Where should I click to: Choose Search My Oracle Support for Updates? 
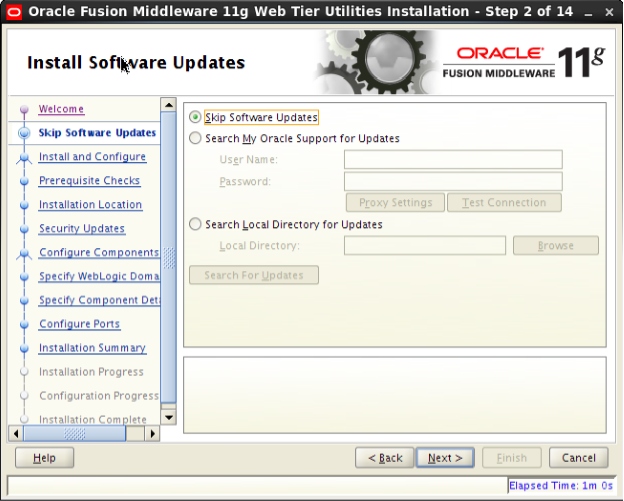(x=195, y=138)
